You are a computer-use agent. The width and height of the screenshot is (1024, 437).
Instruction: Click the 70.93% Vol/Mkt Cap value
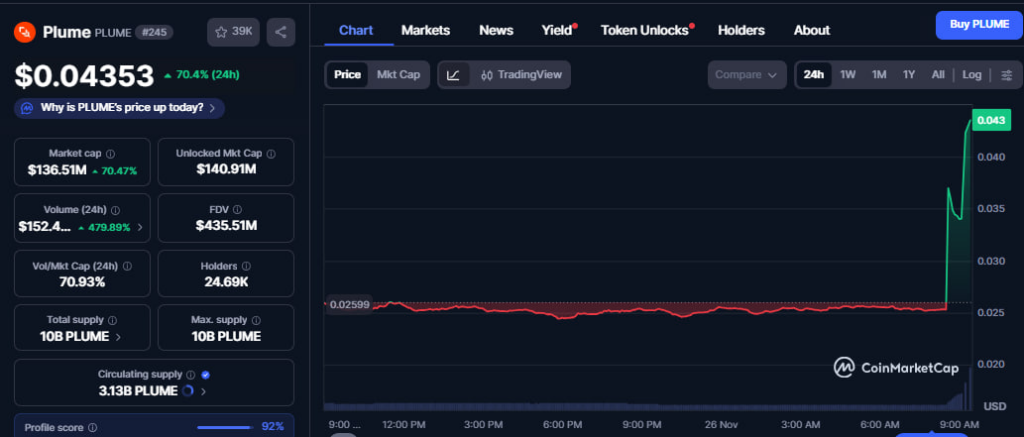click(x=82, y=282)
